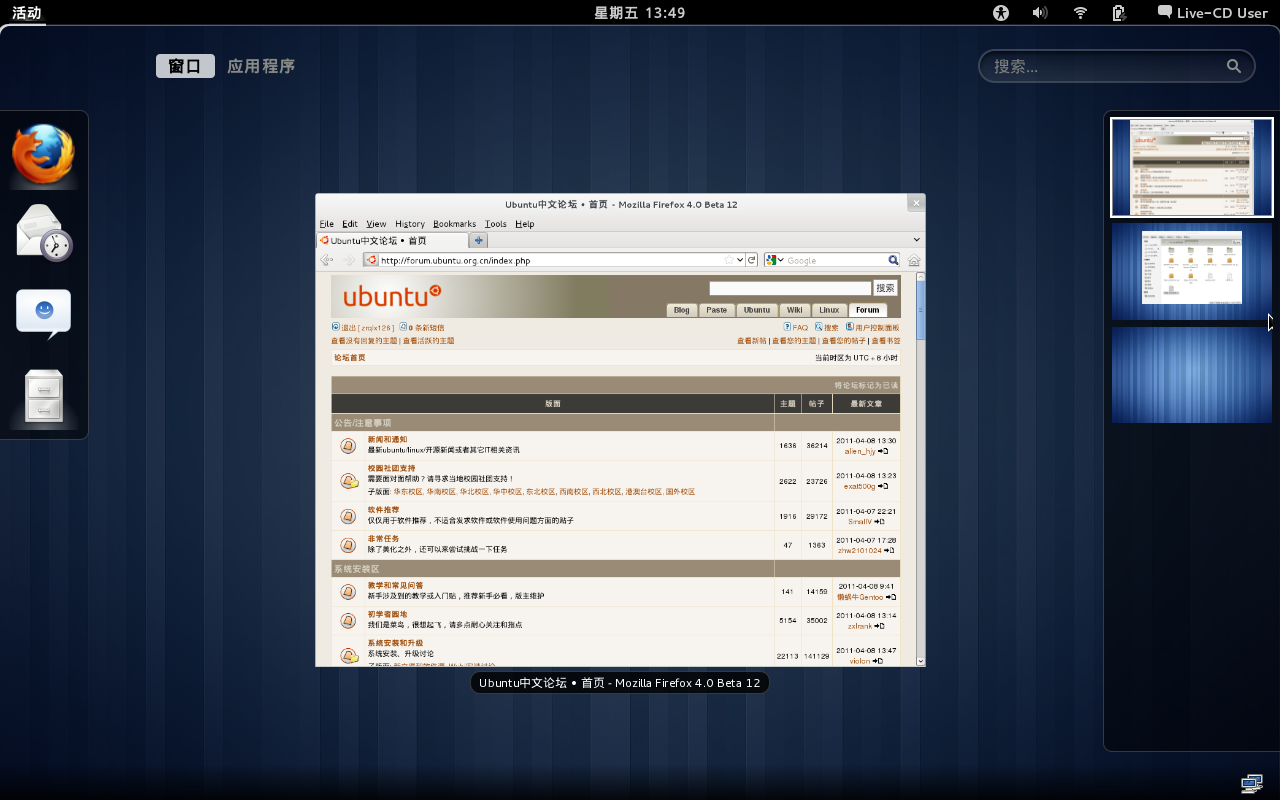Reload the forum page in Firefox
This screenshot has width=1280, height=800.
click(752, 260)
